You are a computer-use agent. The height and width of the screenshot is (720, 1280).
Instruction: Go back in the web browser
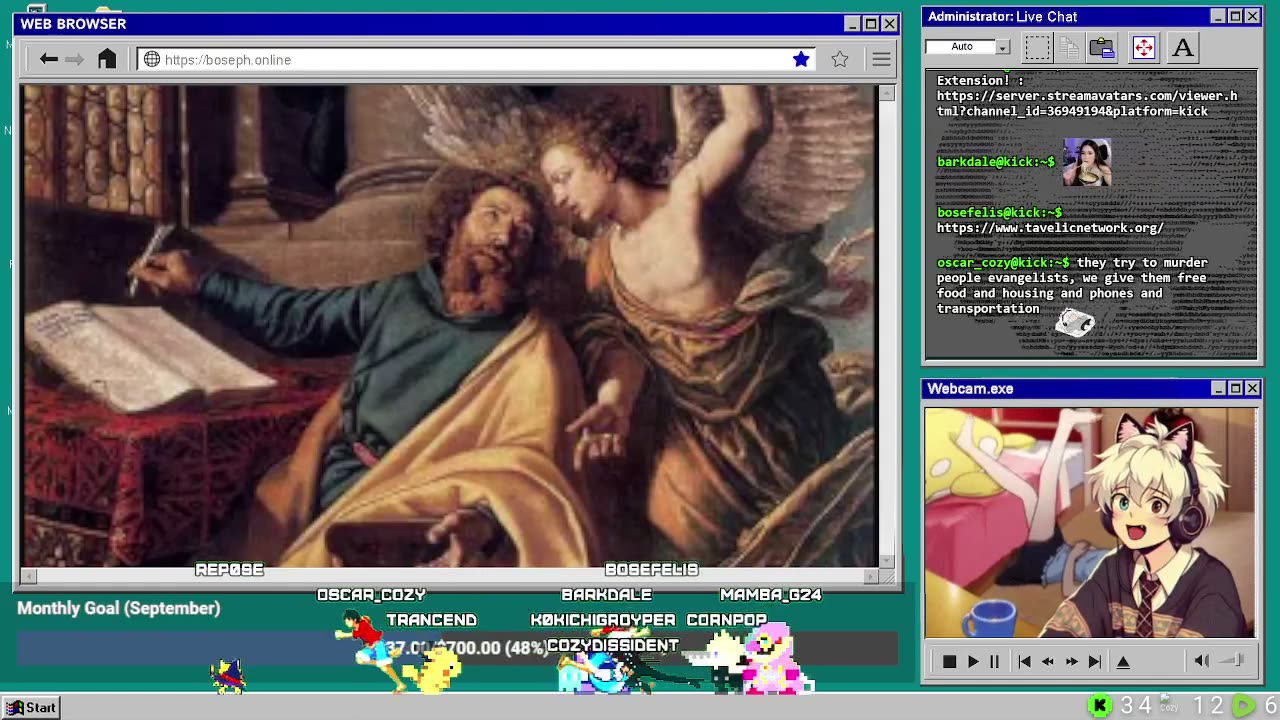(x=48, y=60)
